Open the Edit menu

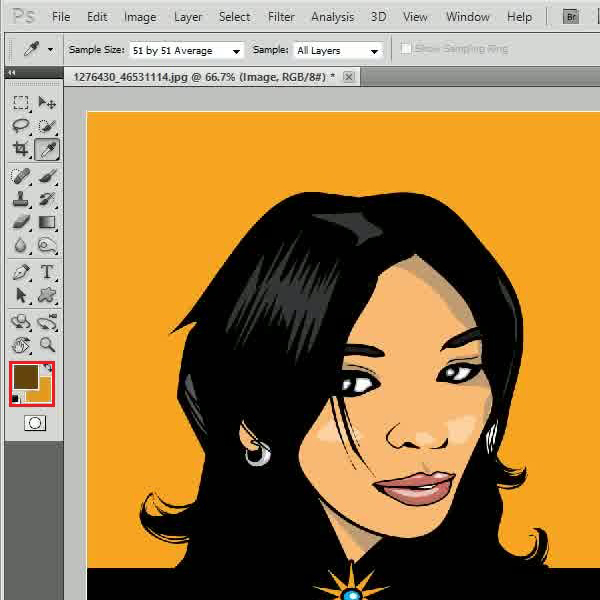(x=97, y=17)
